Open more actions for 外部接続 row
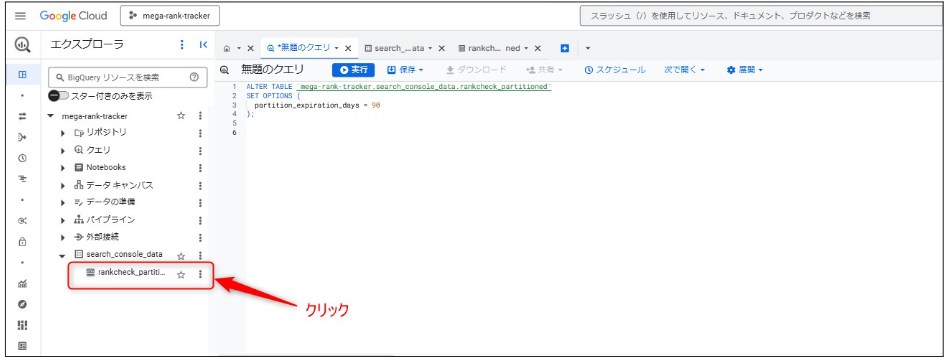The image size is (950, 364). [200, 238]
